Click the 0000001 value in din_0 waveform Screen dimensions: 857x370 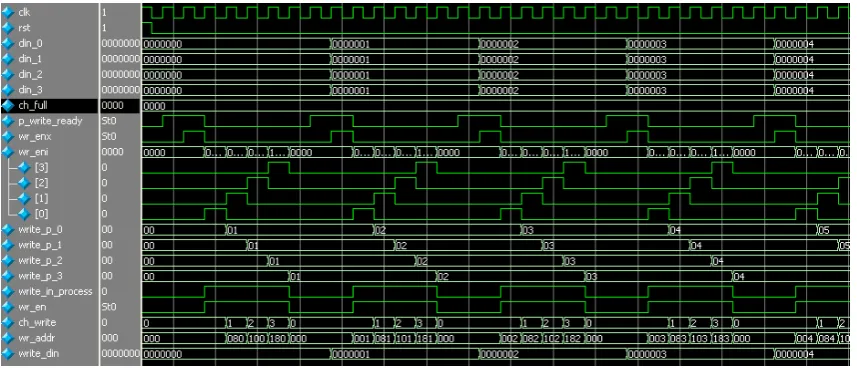pyautogui.click(x=352, y=44)
